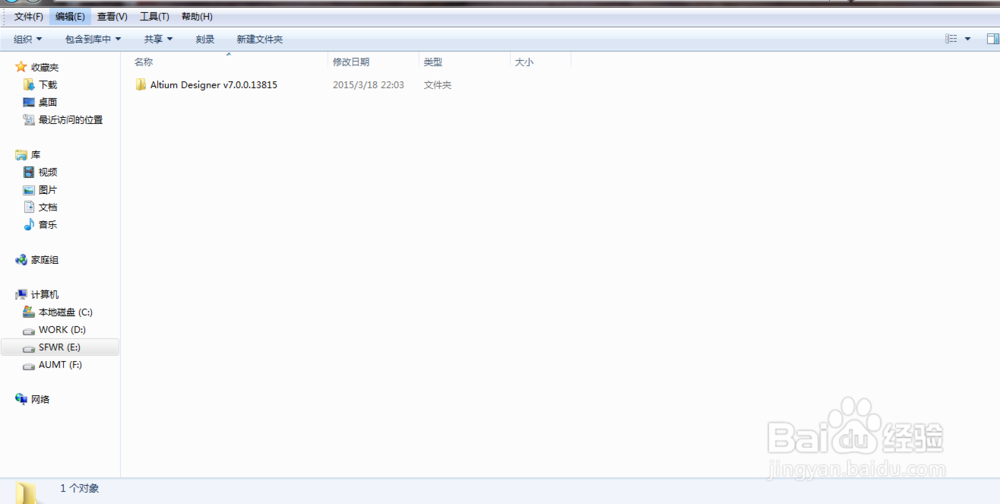1000x504 pixels.
Task: Open the 帮助(H) menu
Action: (x=197, y=17)
